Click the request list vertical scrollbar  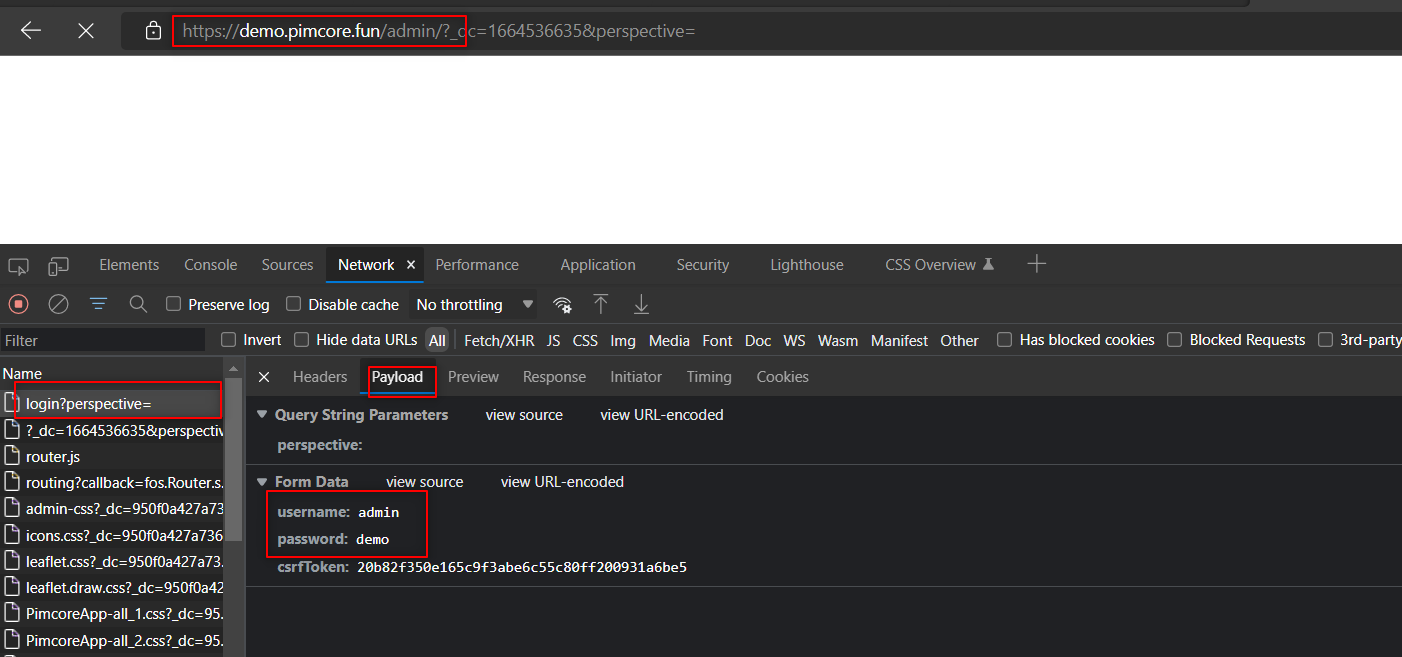(x=234, y=459)
